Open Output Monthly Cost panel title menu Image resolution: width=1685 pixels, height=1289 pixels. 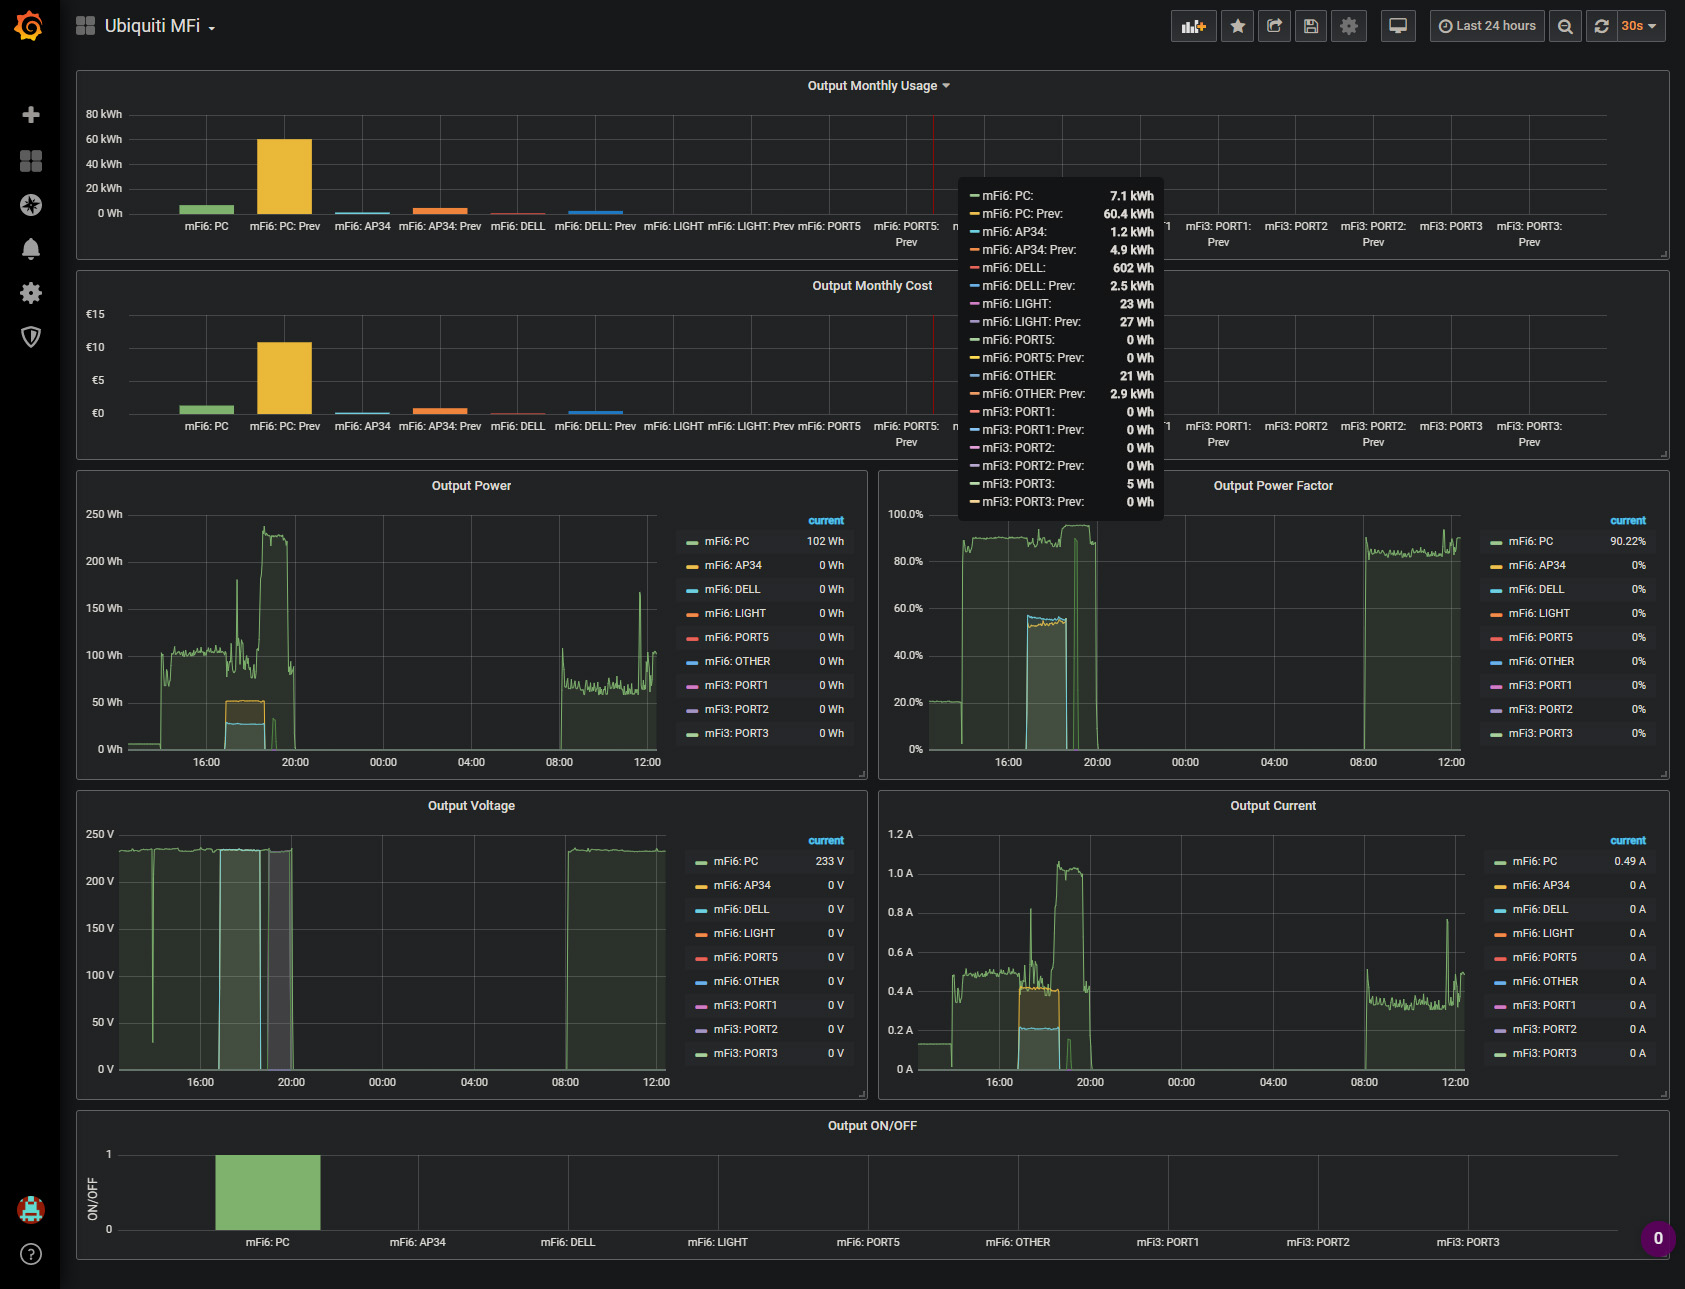(872, 286)
